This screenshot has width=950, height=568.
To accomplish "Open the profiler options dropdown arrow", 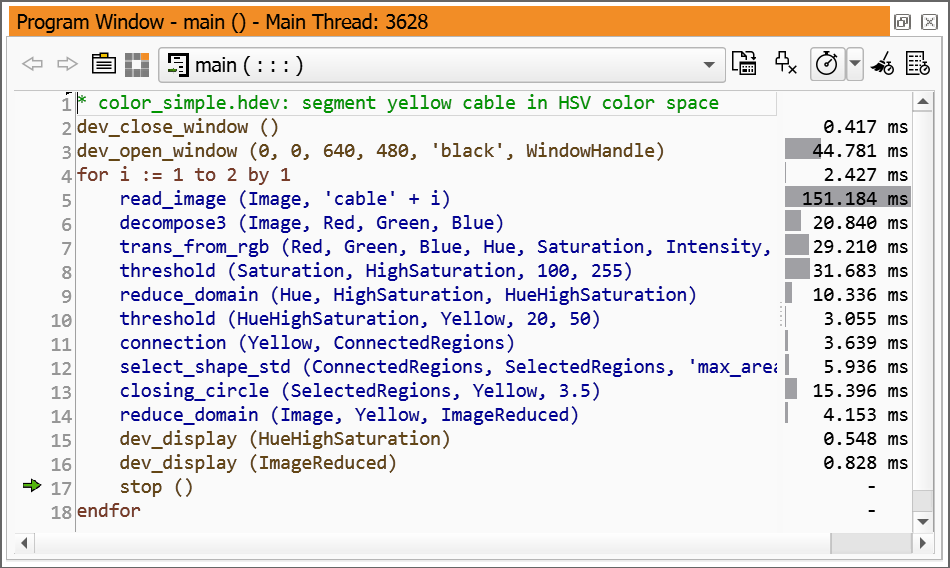I will pos(854,65).
